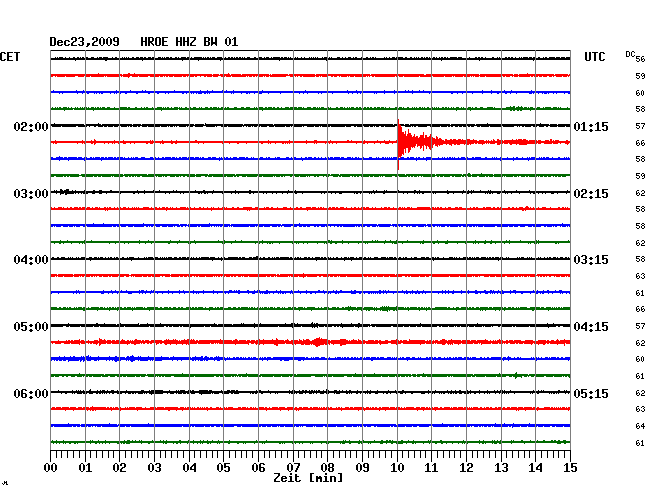Click the Zeit [min] axis title
The height and width of the screenshot is (494, 650).
(308, 478)
